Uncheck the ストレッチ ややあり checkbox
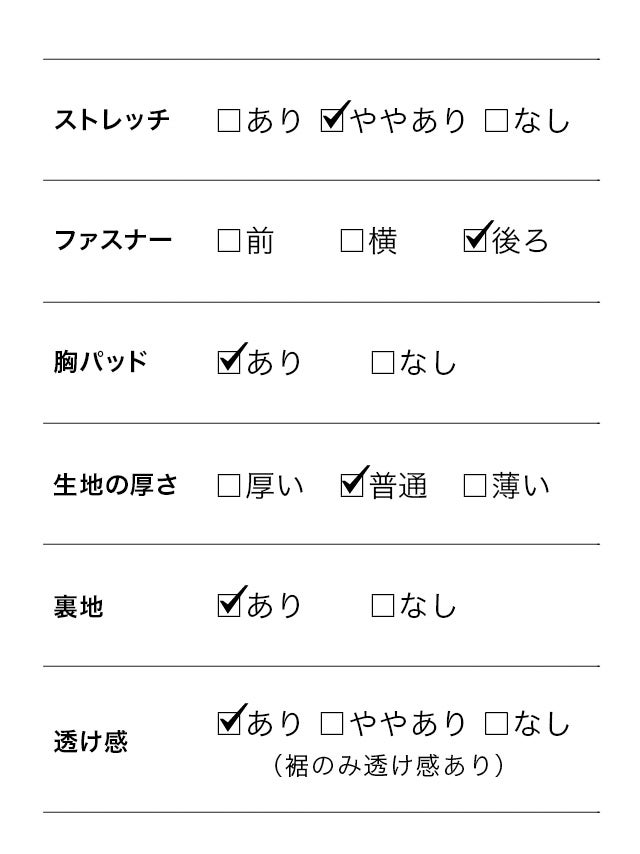This screenshot has width=640, height=854. point(332,122)
